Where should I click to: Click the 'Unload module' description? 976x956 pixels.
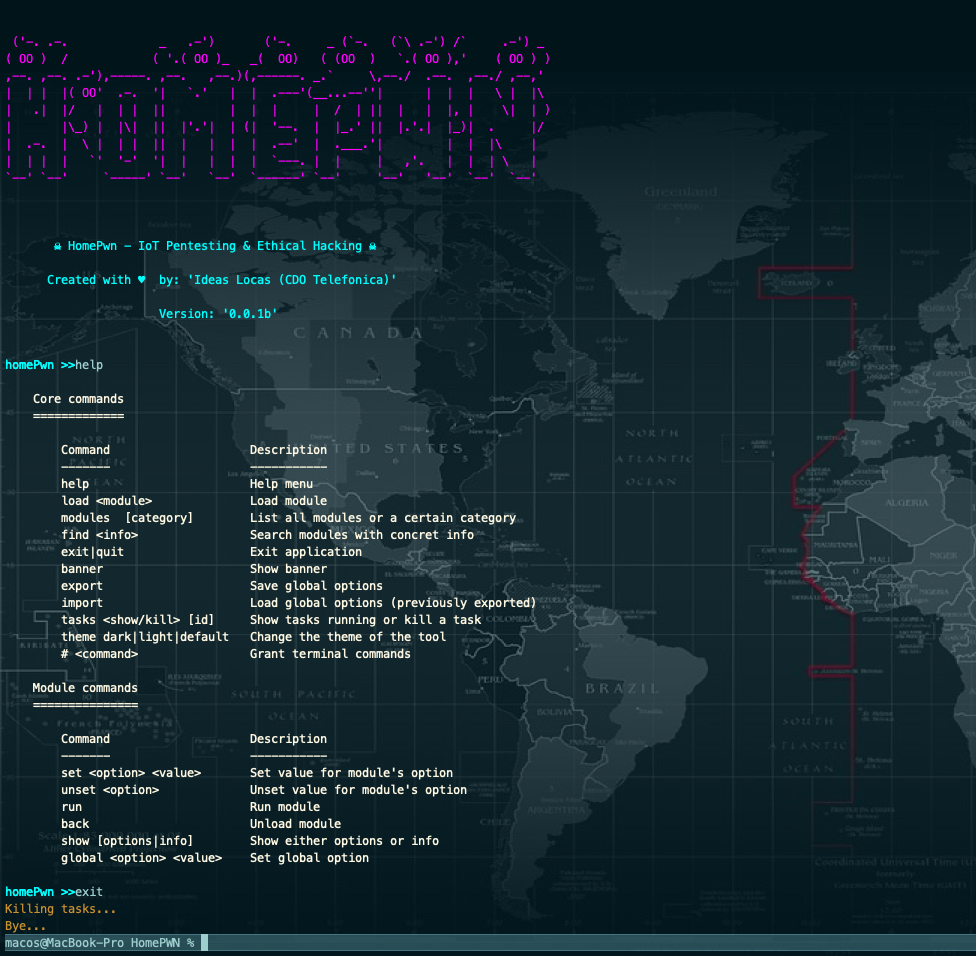tap(296, 823)
